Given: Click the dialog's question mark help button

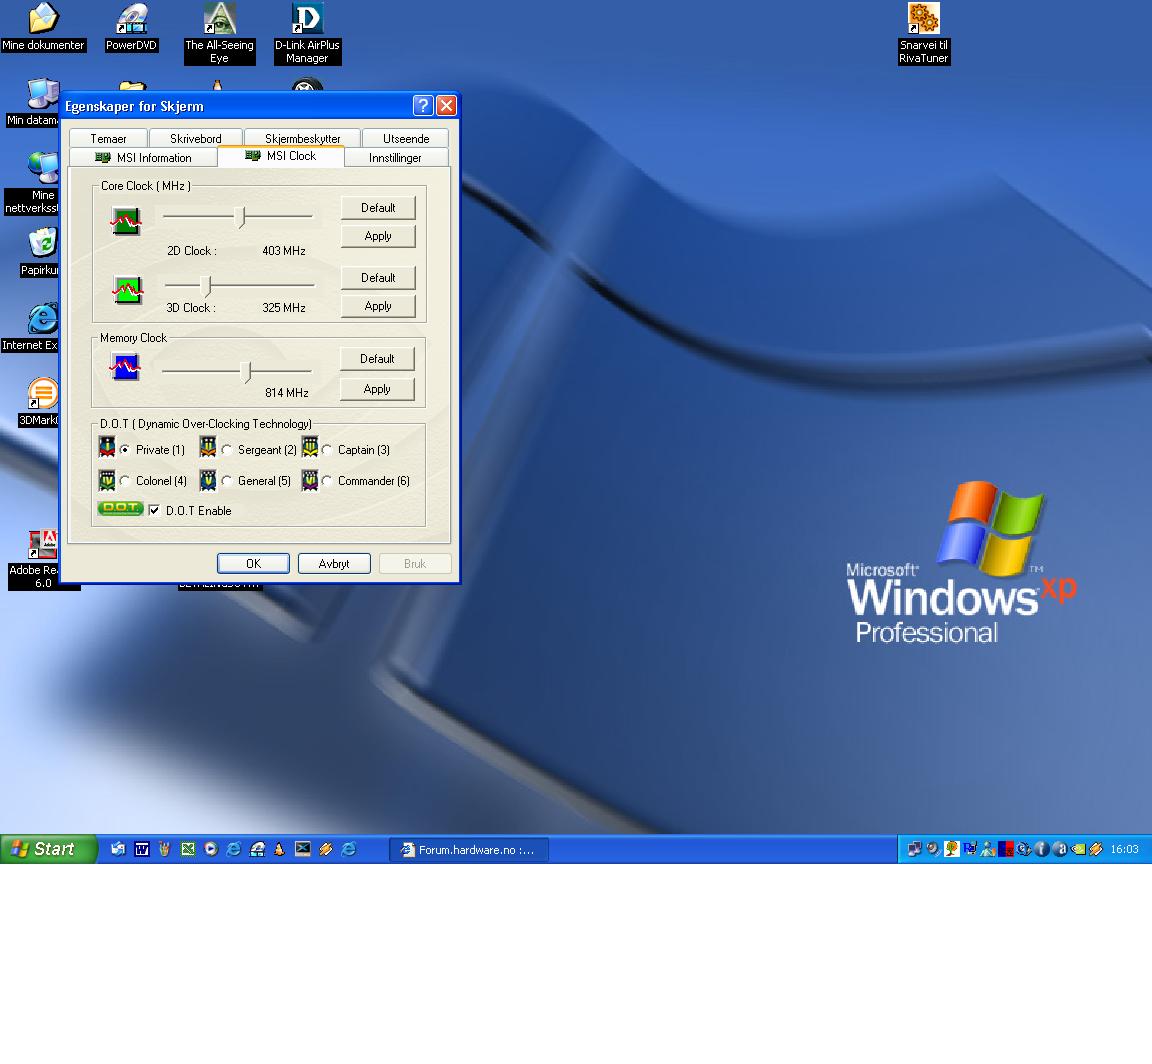Looking at the screenshot, I should tap(422, 106).
